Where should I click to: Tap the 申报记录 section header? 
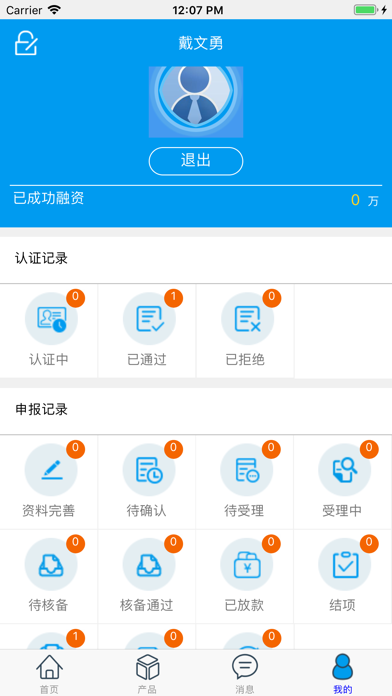click(x=41, y=410)
